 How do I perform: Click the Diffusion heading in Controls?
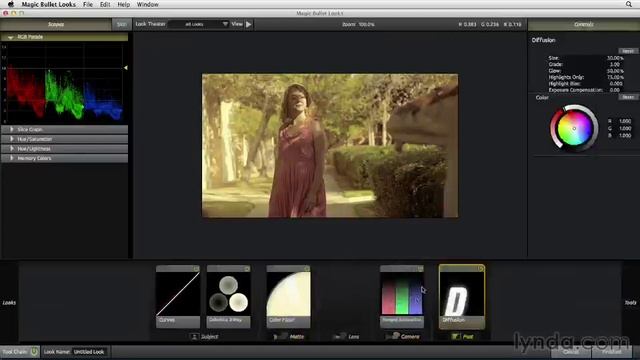tap(543, 40)
